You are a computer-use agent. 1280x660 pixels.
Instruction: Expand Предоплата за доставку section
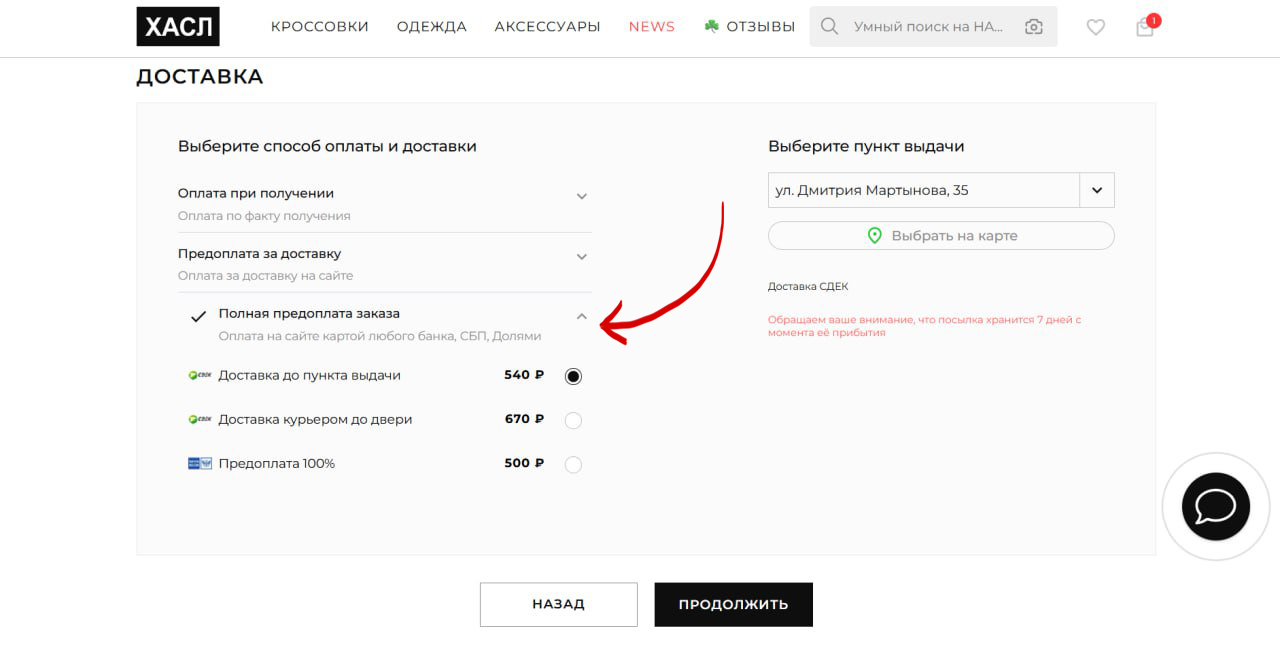point(582,257)
